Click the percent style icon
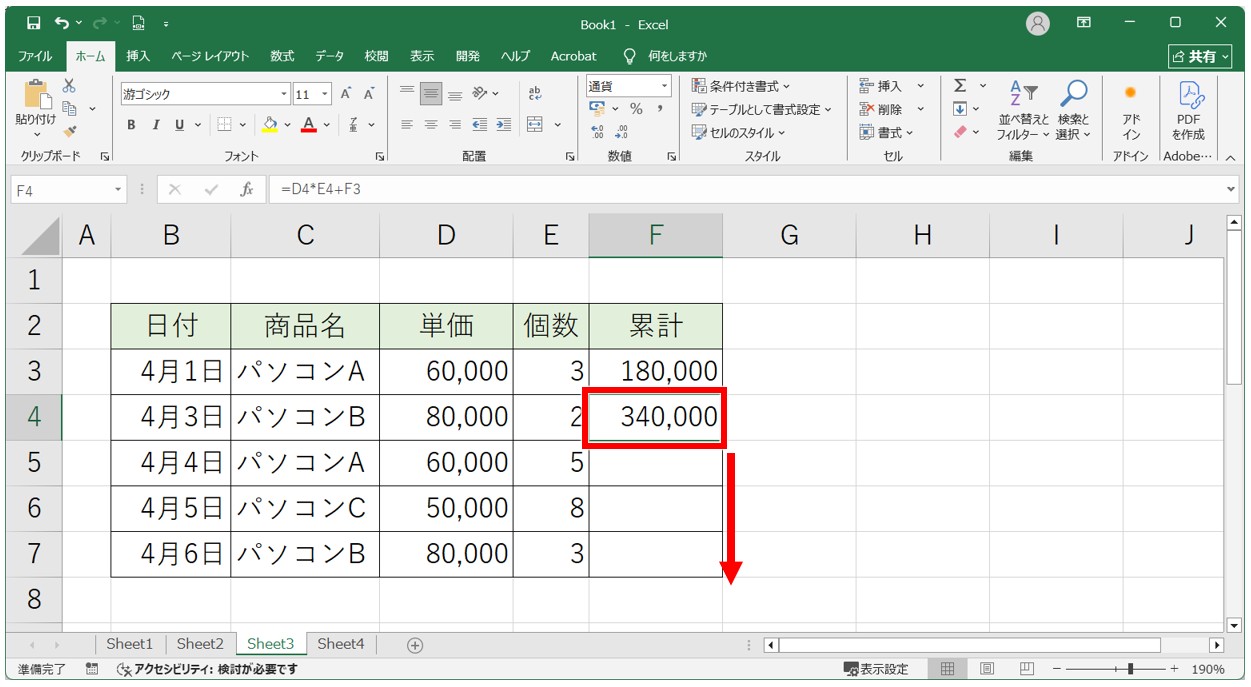This screenshot has width=1251, height=687. (635, 109)
